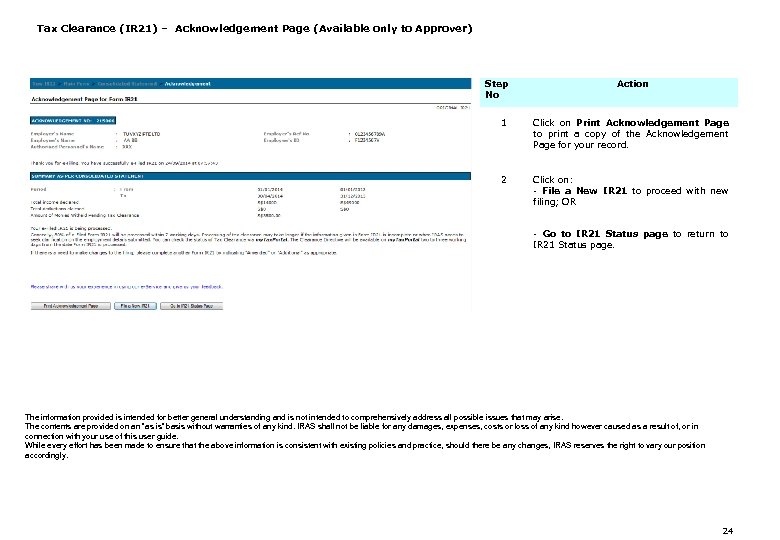The height and width of the screenshot is (540, 780).
Task: Click the Total Income Declared row label
Action: 55,202
